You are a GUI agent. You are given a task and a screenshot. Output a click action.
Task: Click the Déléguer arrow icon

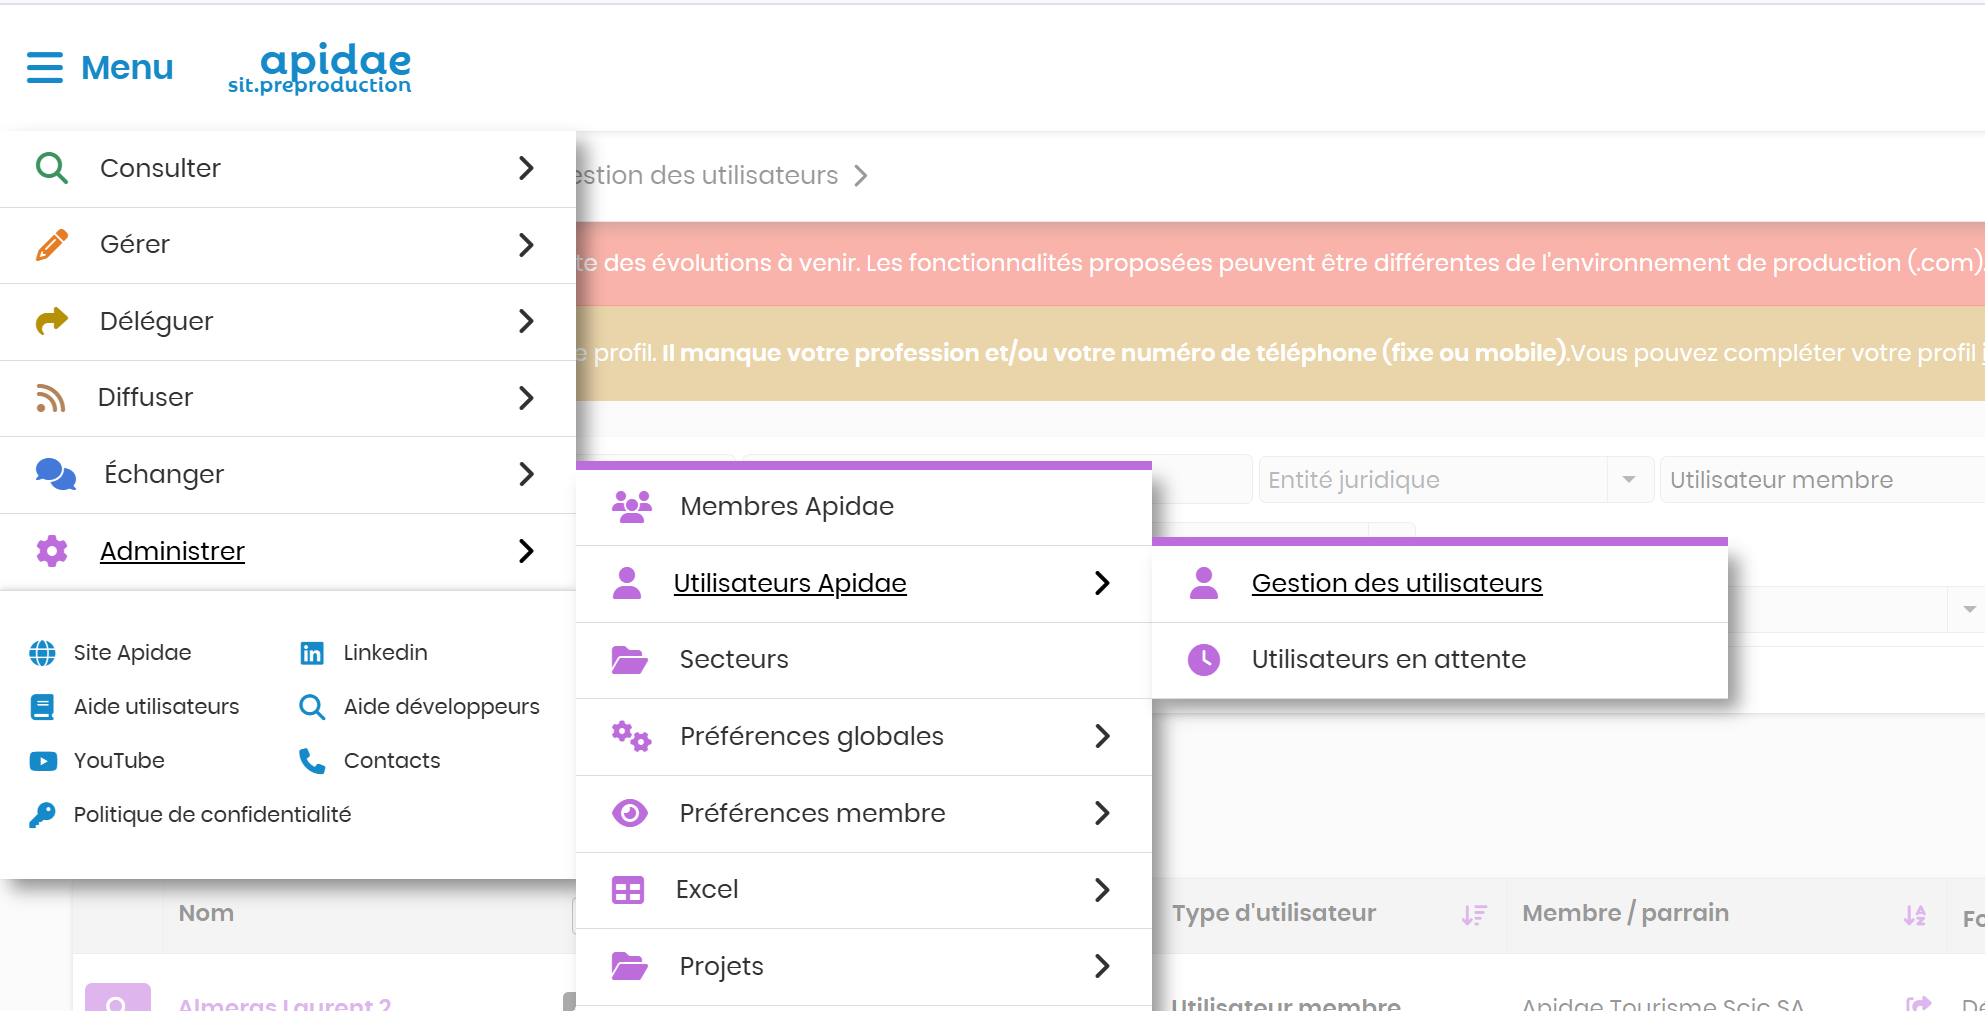(52, 321)
